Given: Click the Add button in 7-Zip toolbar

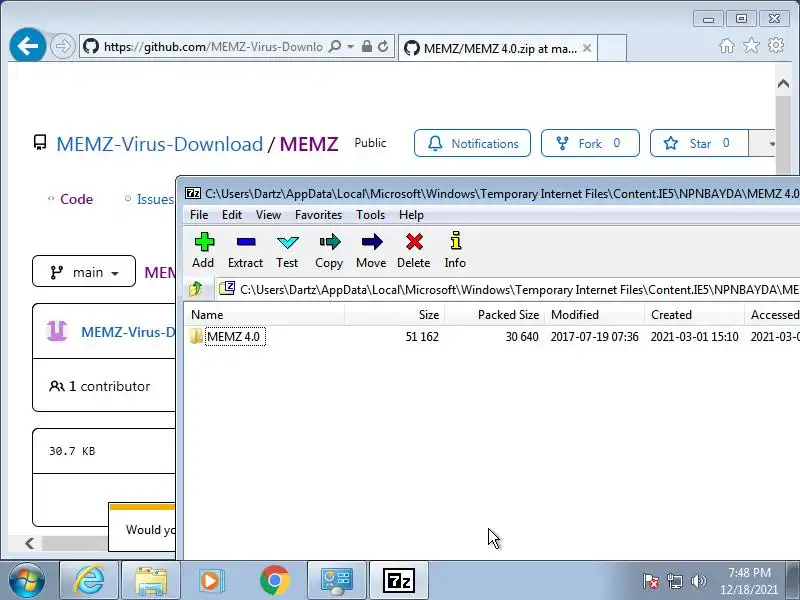Looking at the screenshot, I should (203, 250).
